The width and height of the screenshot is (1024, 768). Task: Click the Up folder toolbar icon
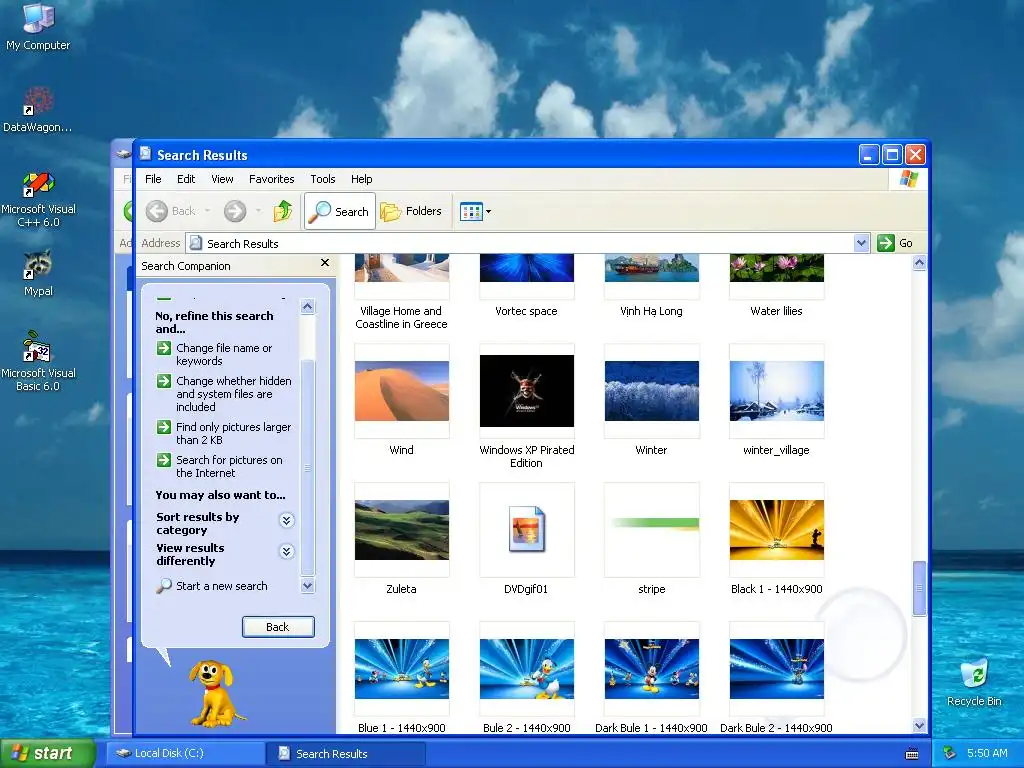pos(283,211)
